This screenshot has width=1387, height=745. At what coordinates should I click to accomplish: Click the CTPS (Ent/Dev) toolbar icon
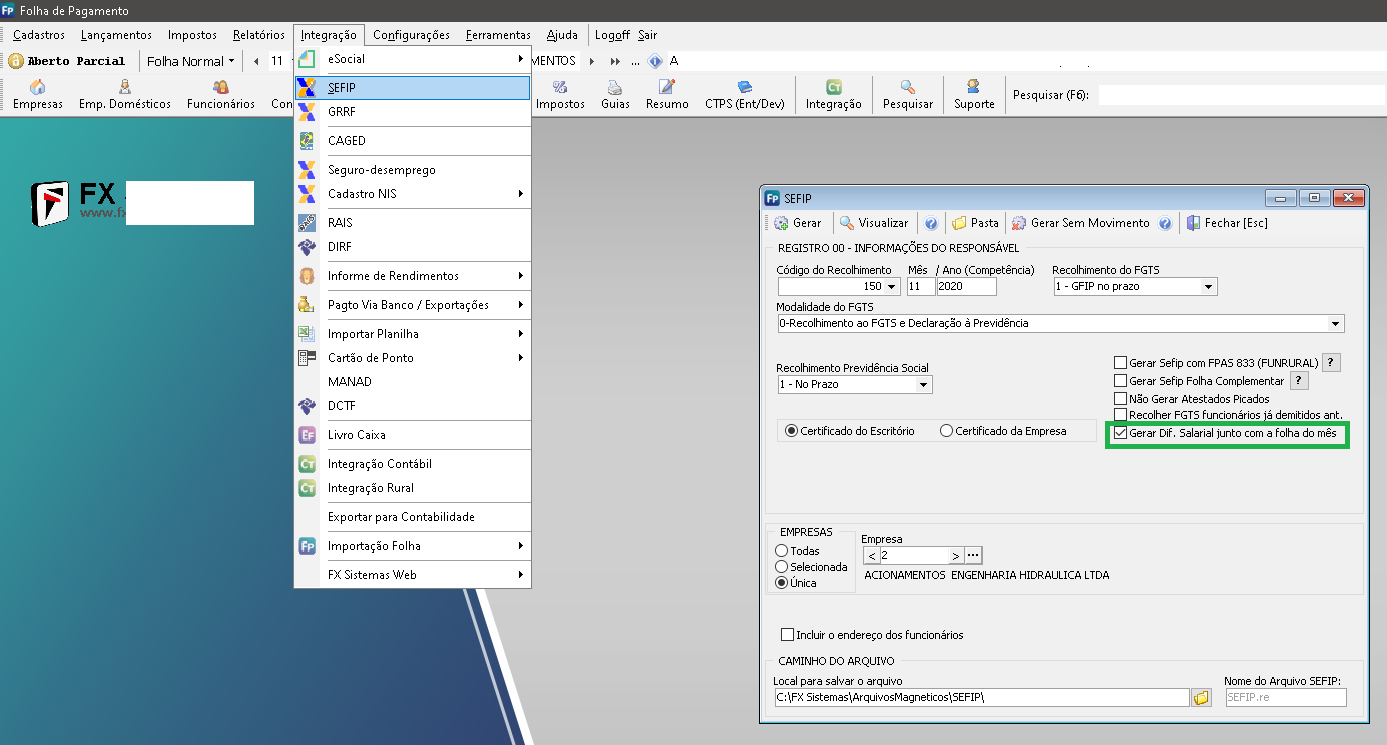click(744, 94)
